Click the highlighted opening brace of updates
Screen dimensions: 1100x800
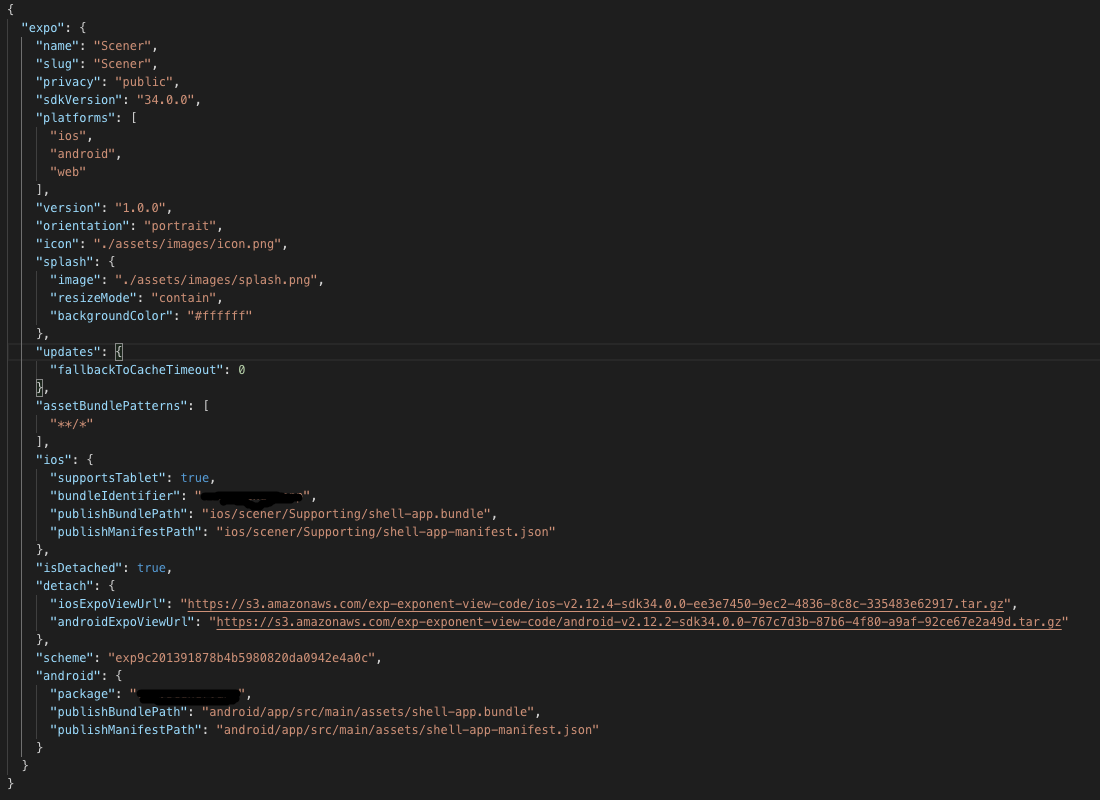[x=117, y=351]
